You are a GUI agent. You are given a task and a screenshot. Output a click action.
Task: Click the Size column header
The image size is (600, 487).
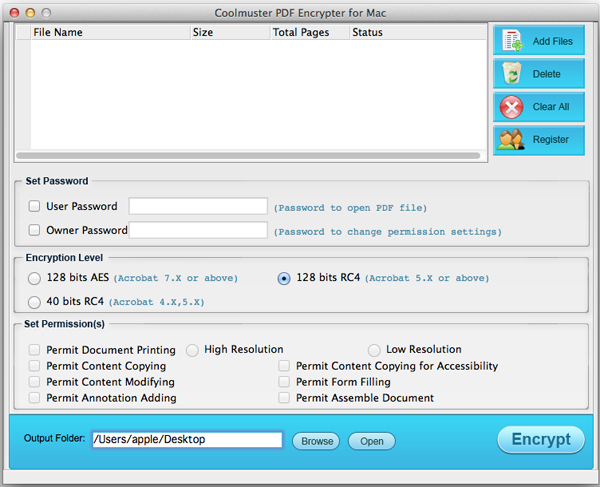(x=230, y=33)
